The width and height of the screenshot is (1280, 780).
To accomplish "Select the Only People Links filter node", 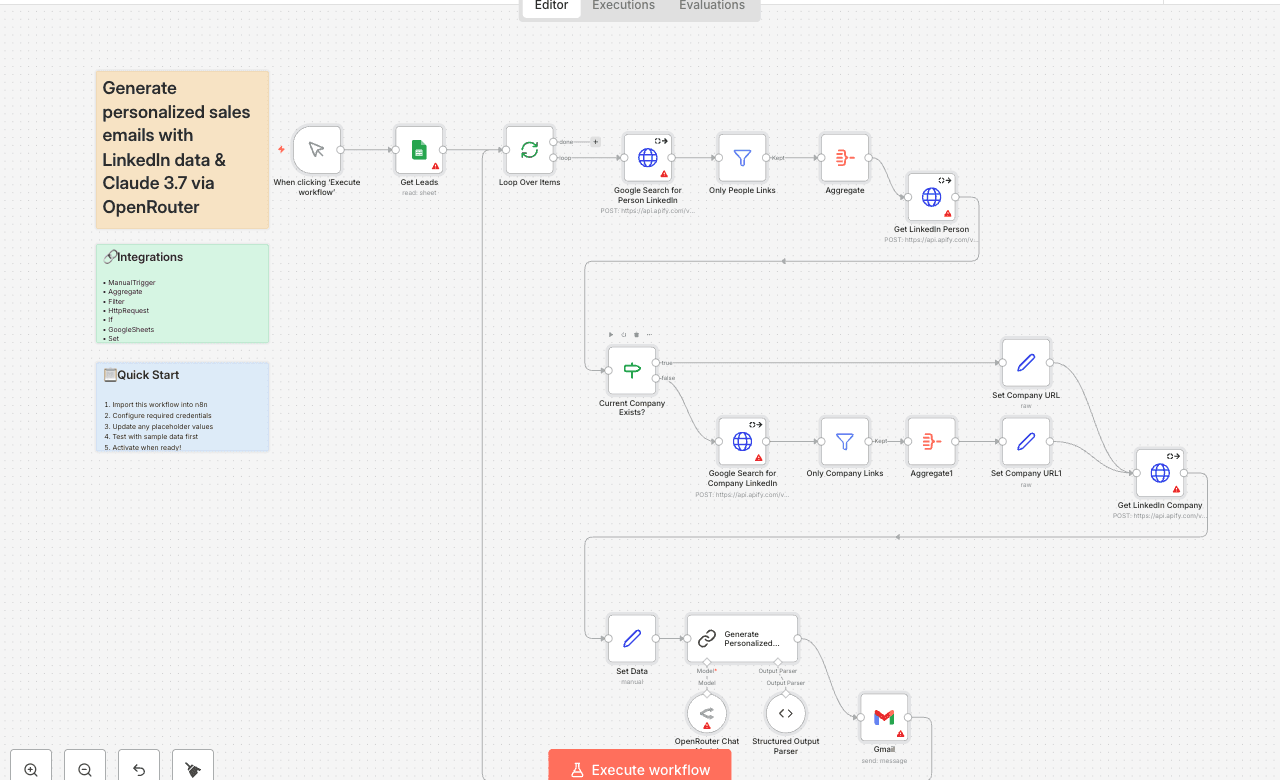I will click(741, 157).
